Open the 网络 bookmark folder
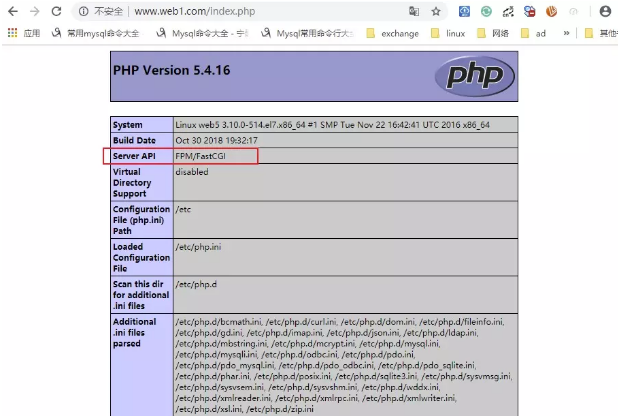The height and width of the screenshot is (417, 618). 493,33
